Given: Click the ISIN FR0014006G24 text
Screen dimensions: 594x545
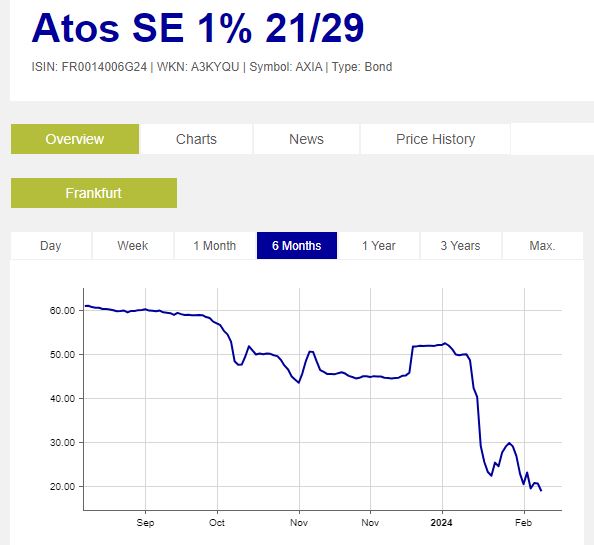Looking at the screenshot, I should (x=89, y=67).
